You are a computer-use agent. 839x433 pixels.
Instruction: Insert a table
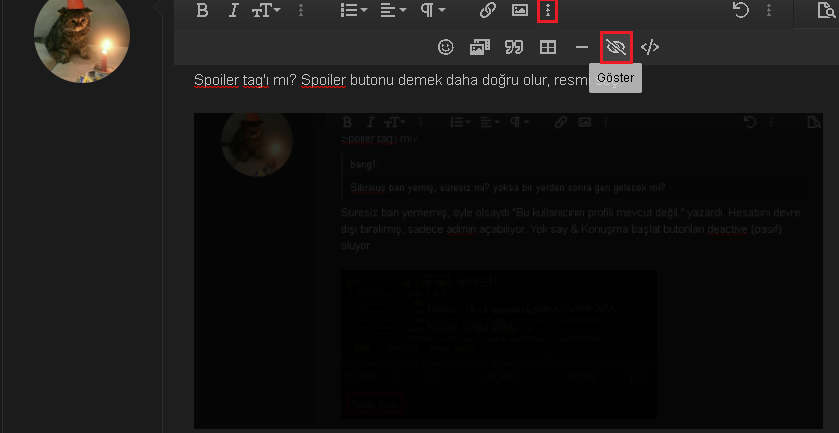548,47
